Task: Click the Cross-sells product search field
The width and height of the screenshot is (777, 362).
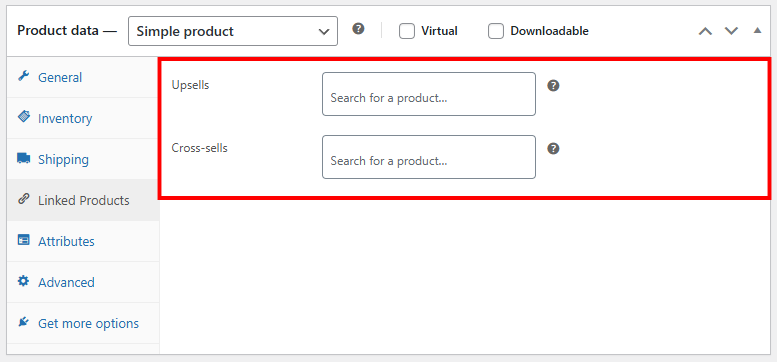Action: (429, 157)
